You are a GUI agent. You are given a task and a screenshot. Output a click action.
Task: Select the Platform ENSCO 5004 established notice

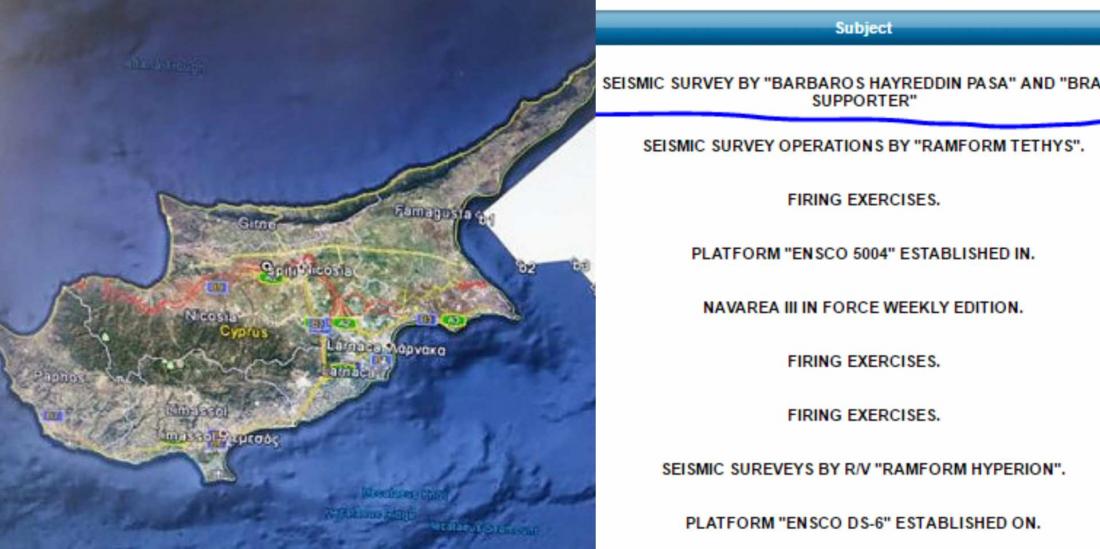pyautogui.click(x=863, y=254)
